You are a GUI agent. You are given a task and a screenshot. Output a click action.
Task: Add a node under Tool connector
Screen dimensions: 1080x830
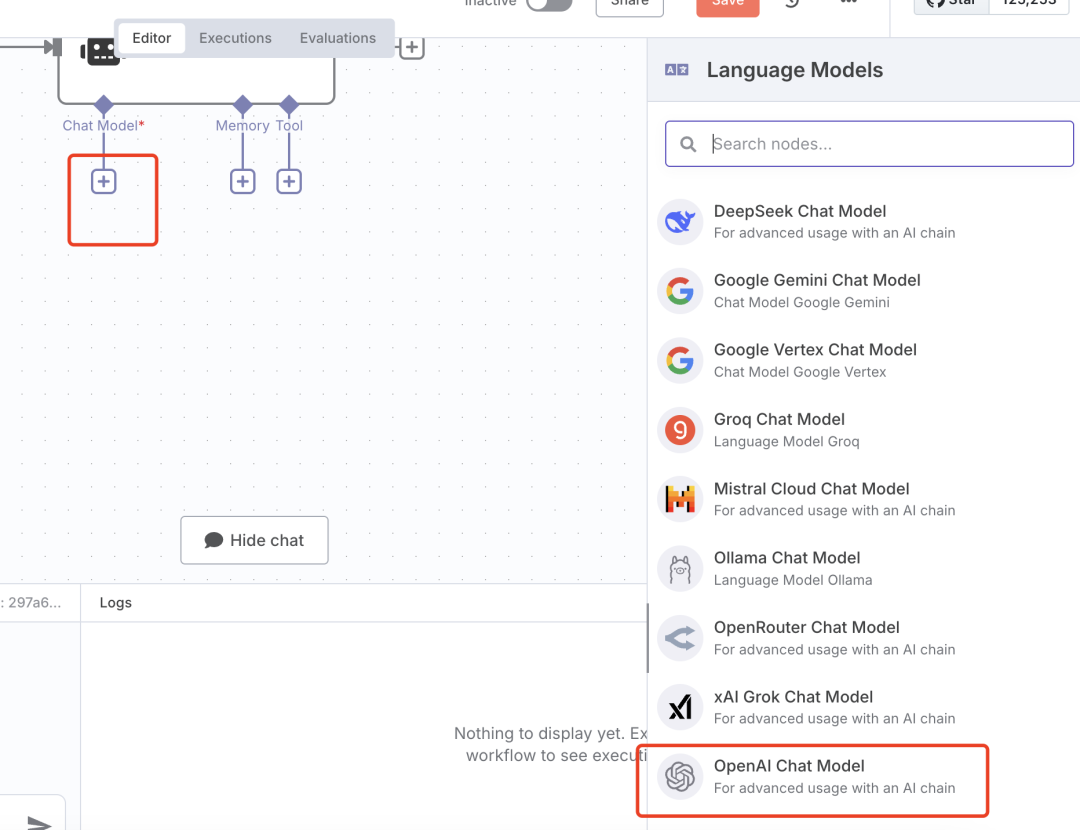click(289, 181)
